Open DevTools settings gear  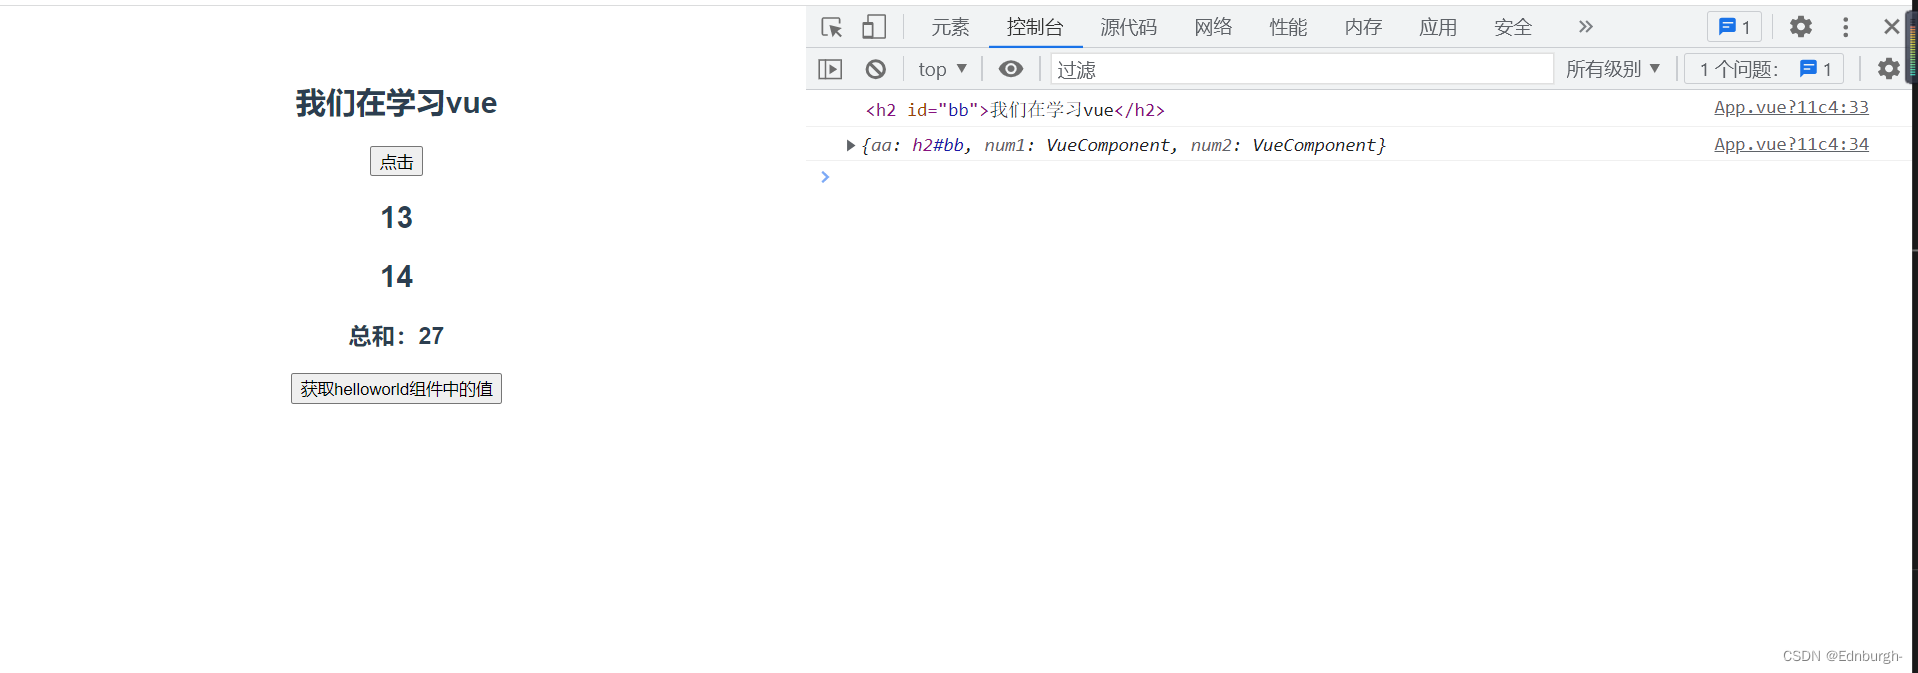coord(1801,27)
